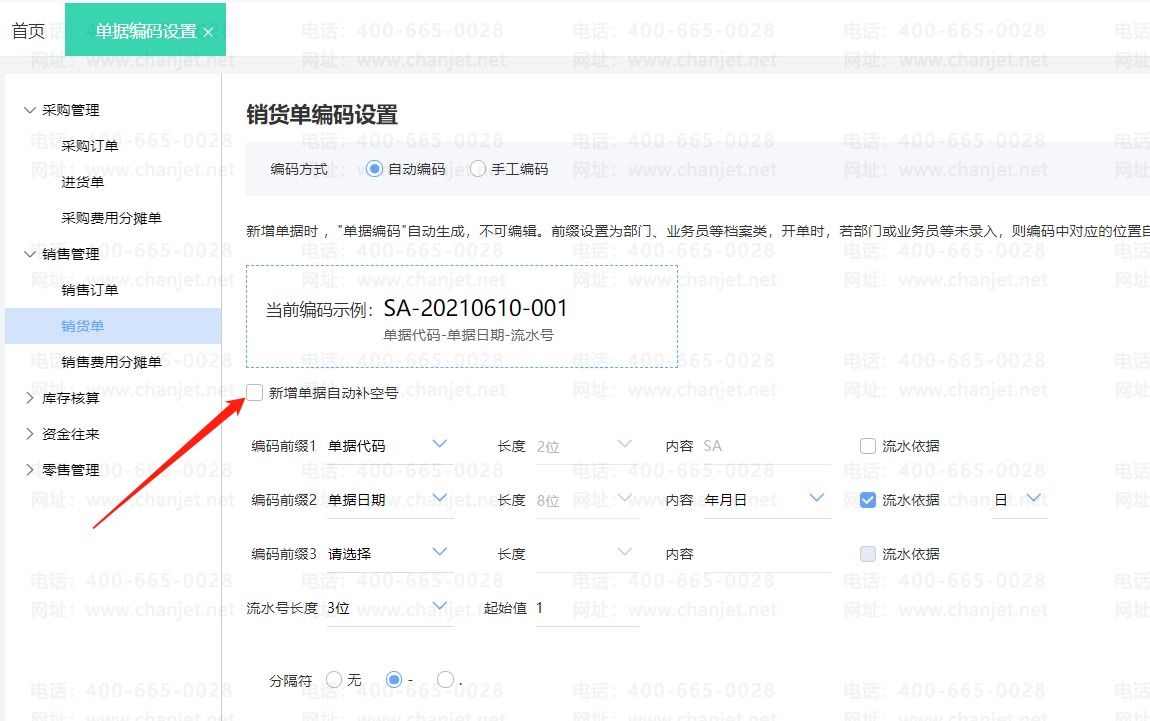The width and height of the screenshot is (1150, 721).
Task: Open 编码前缀2 单据日期 dropdown
Action: click(x=389, y=500)
